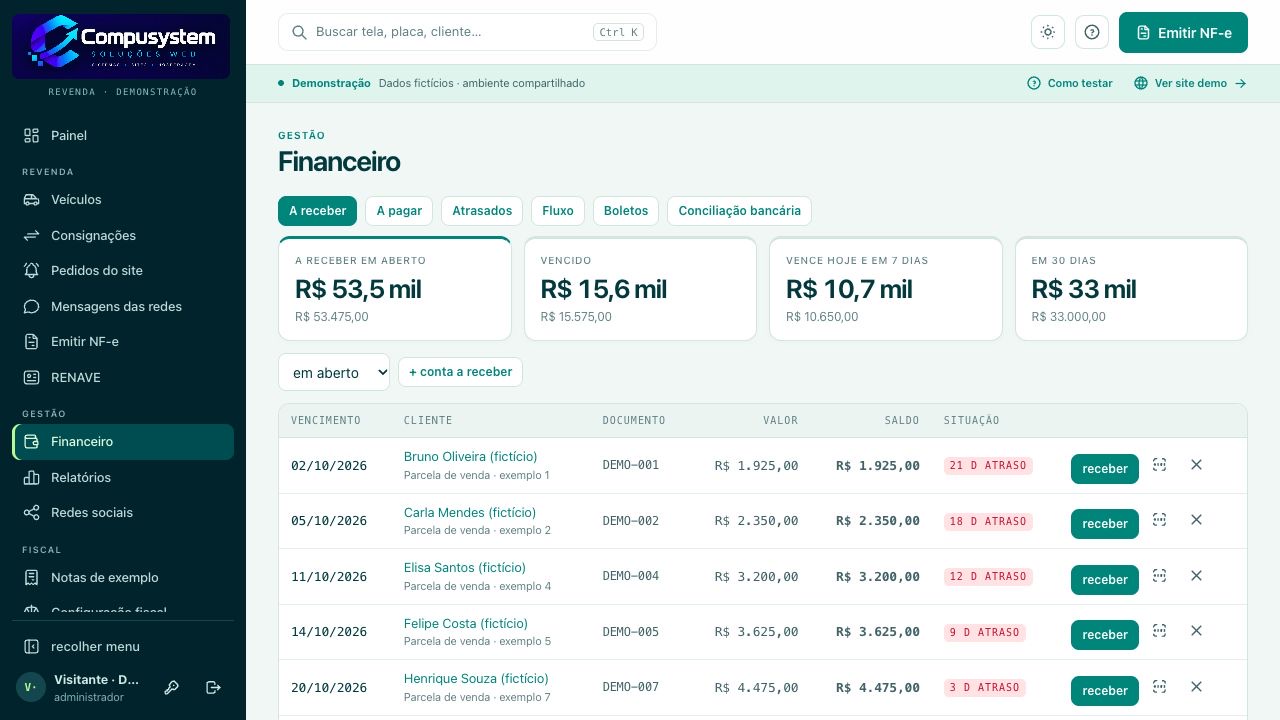Open Painel in the sidebar
This screenshot has height=720, width=1280.
coord(123,135)
